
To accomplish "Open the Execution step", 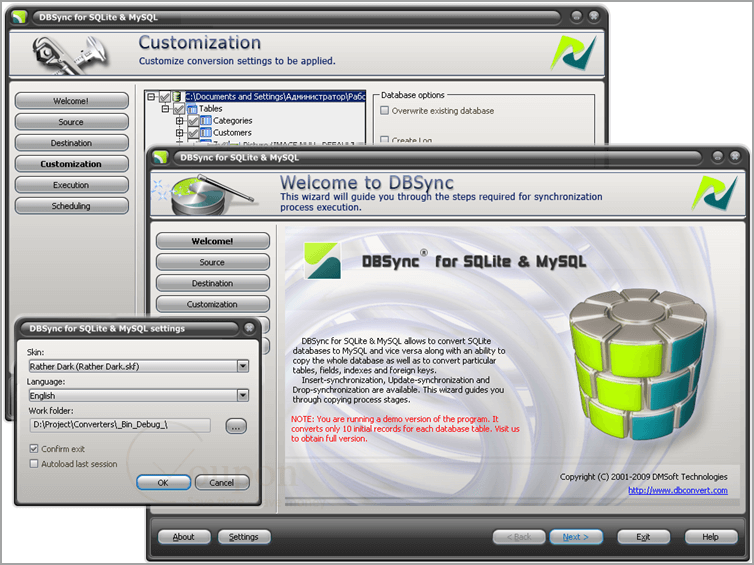I will pyautogui.click(x=71, y=185).
